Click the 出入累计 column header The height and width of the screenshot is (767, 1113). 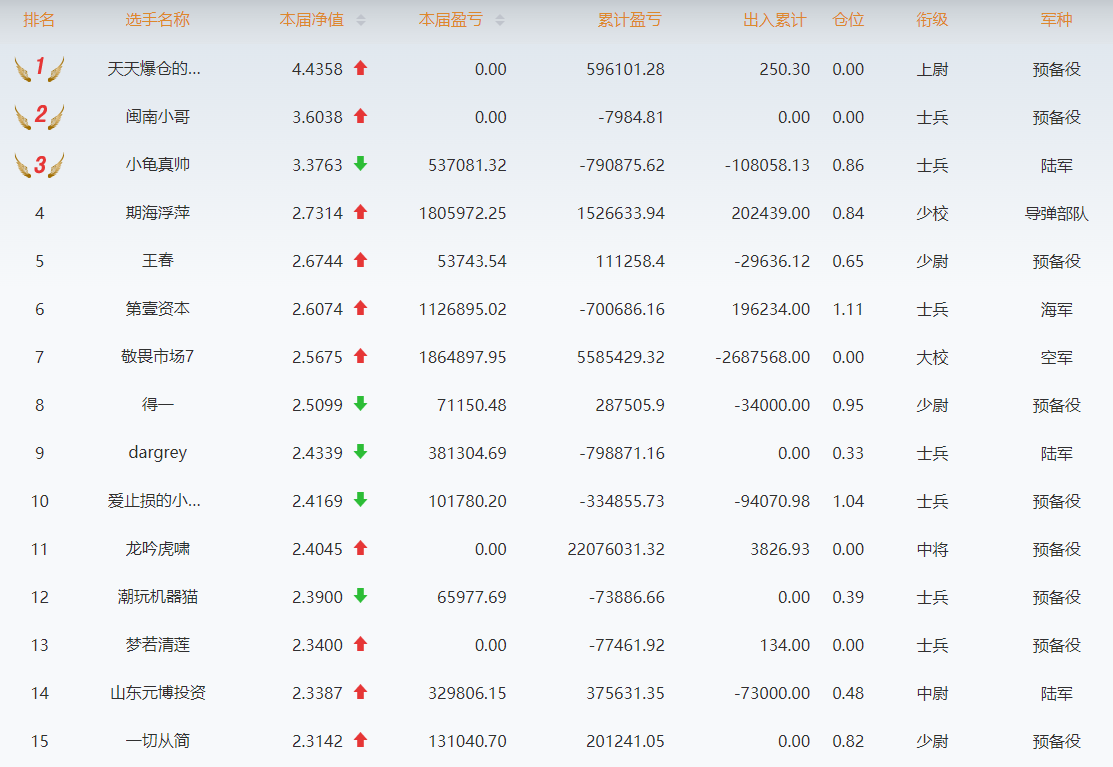[774, 20]
